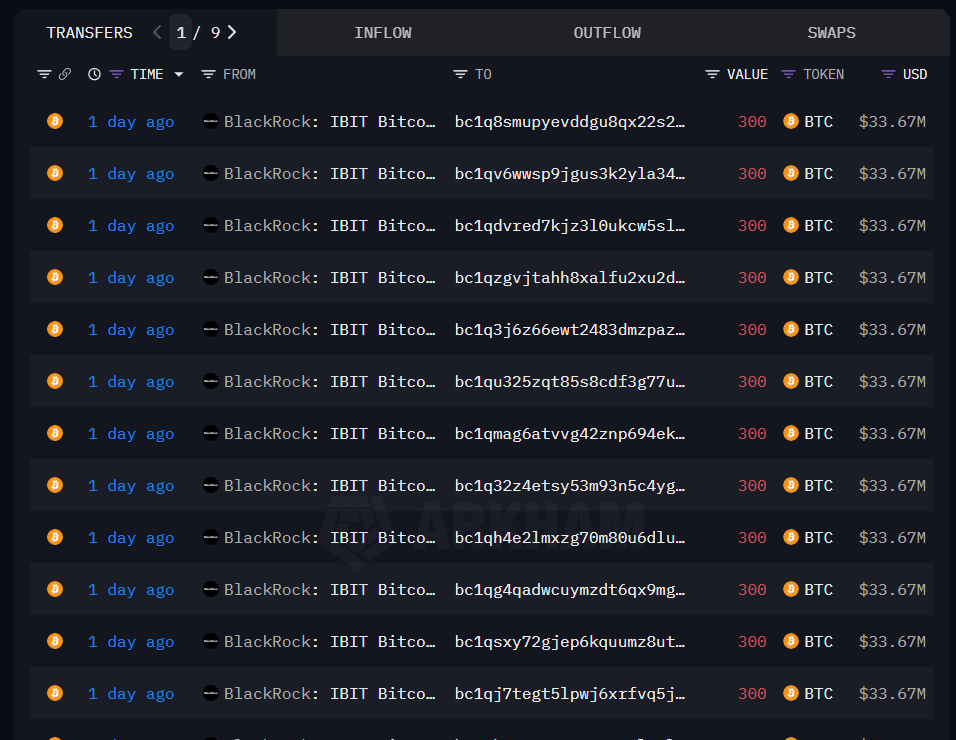Click the clock icon to change time format
956x740 pixels.
94,74
